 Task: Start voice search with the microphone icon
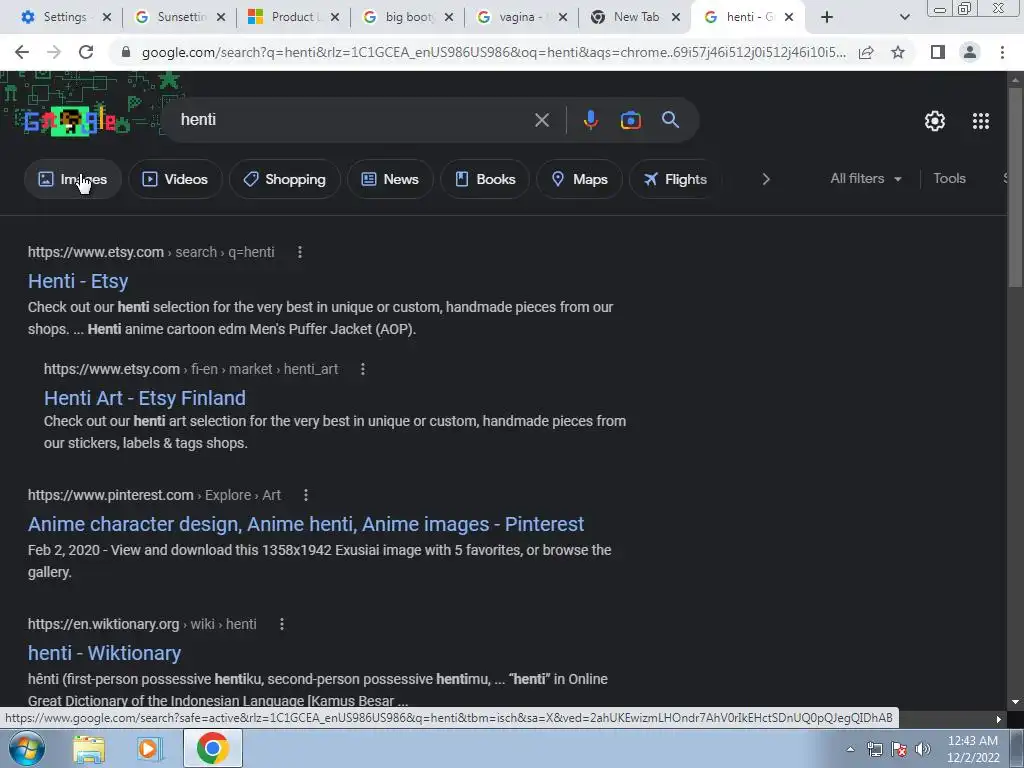(x=590, y=120)
